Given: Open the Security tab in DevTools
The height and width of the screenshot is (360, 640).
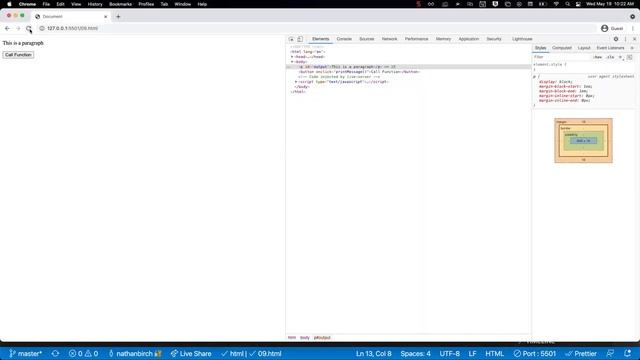Looking at the screenshot, I should click(x=494, y=39).
